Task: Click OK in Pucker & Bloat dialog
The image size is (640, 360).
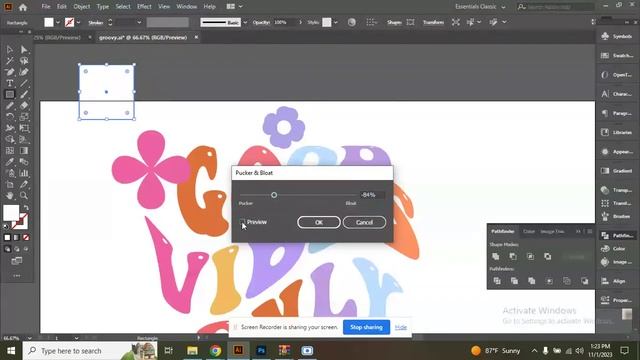Action: (x=319, y=222)
